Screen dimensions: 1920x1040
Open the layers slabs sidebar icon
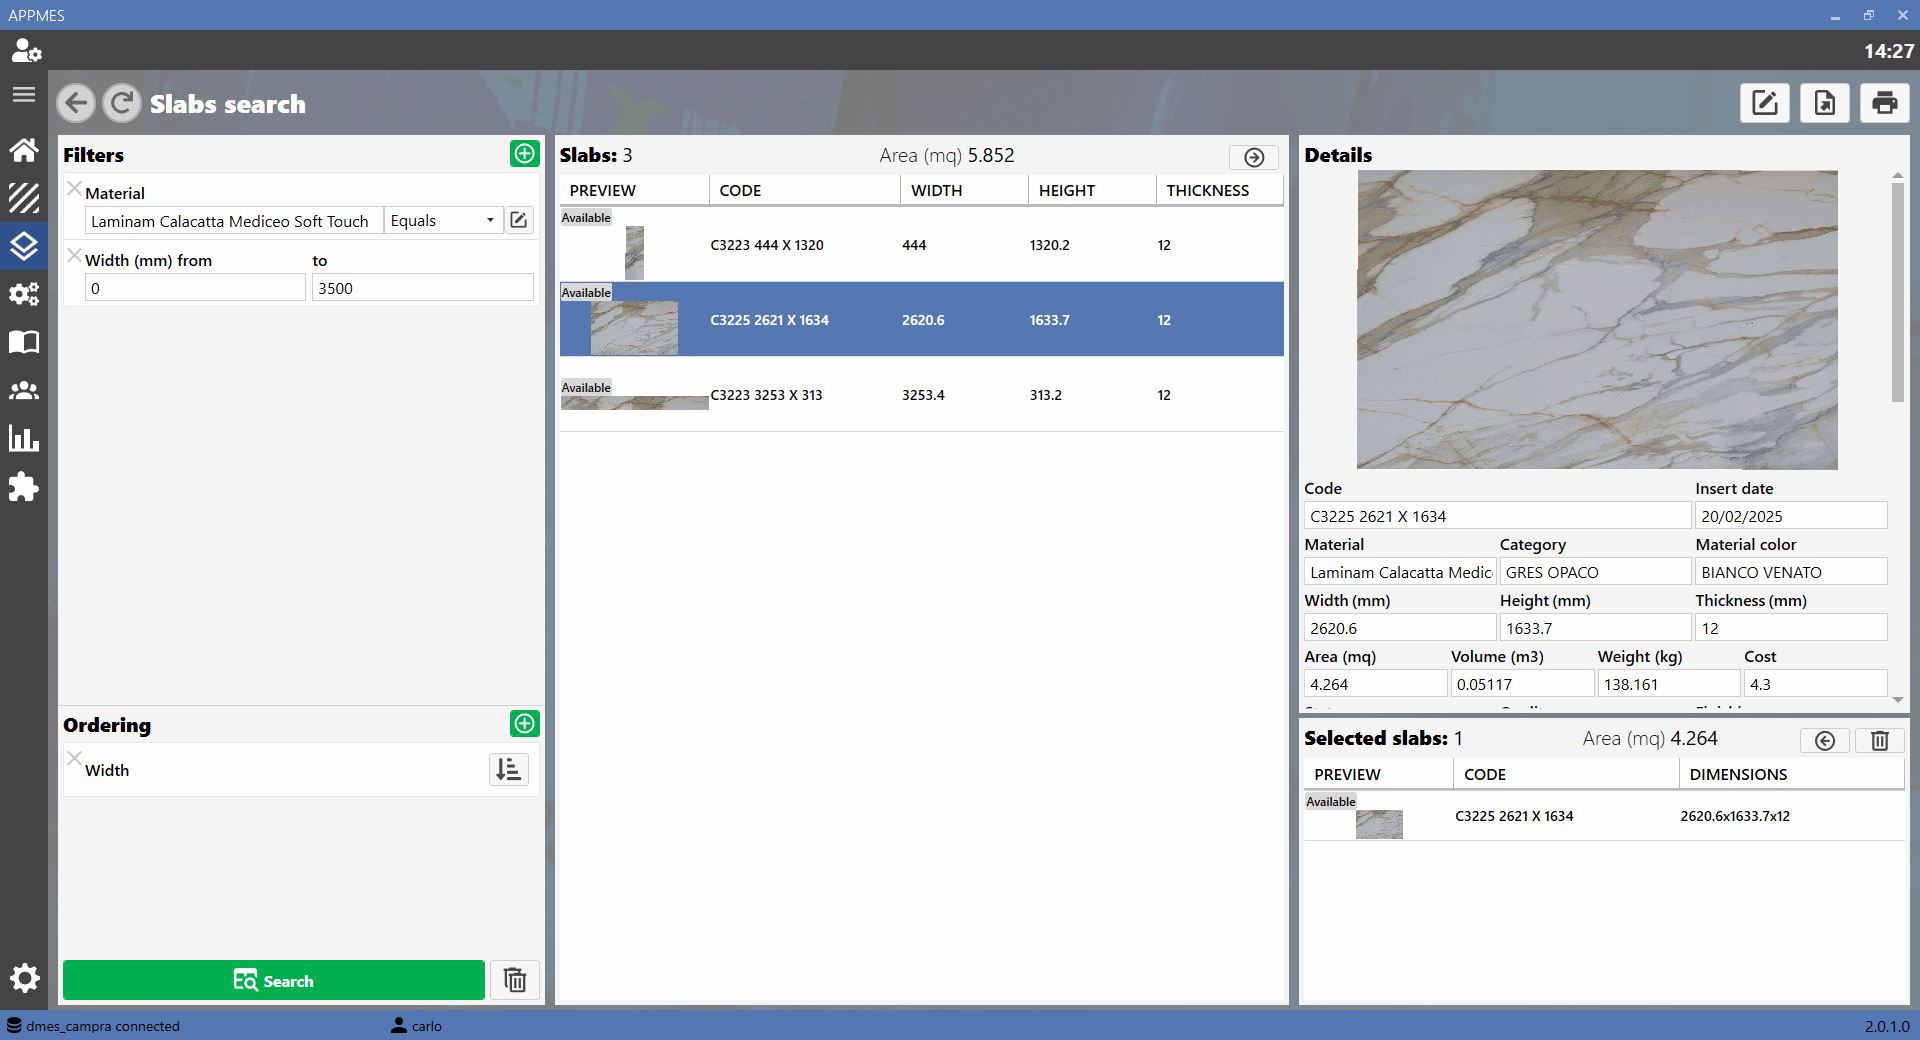click(x=24, y=245)
